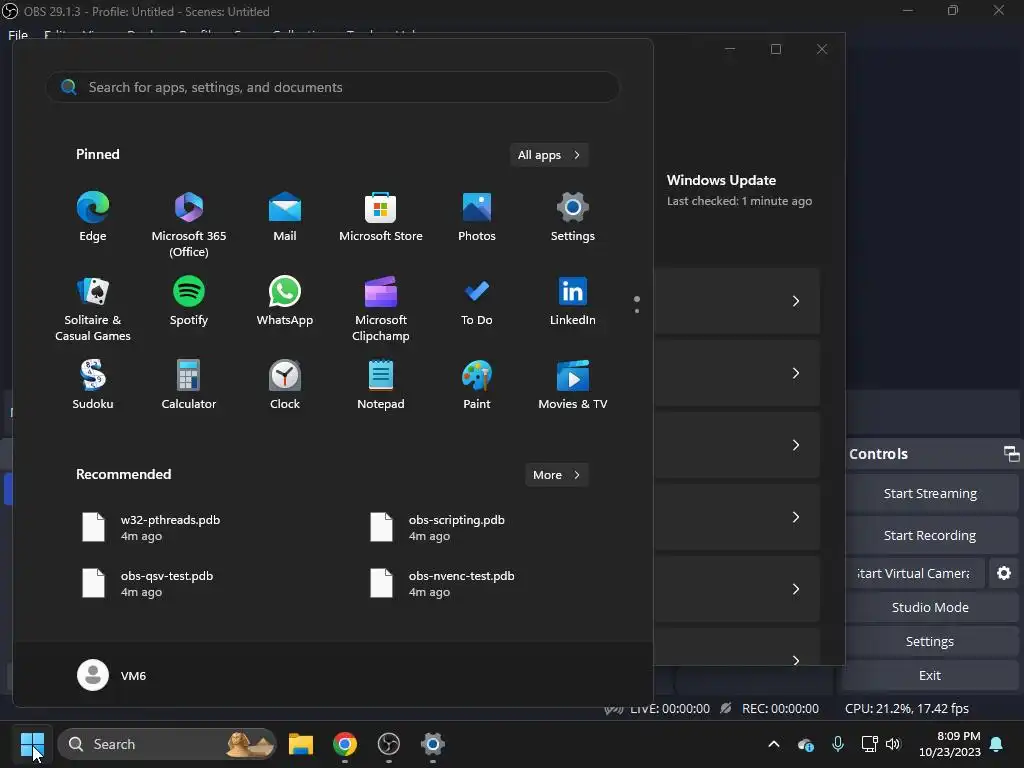This screenshot has width=1024, height=768.
Task: Launch LinkedIn
Action: click(x=573, y=300)
